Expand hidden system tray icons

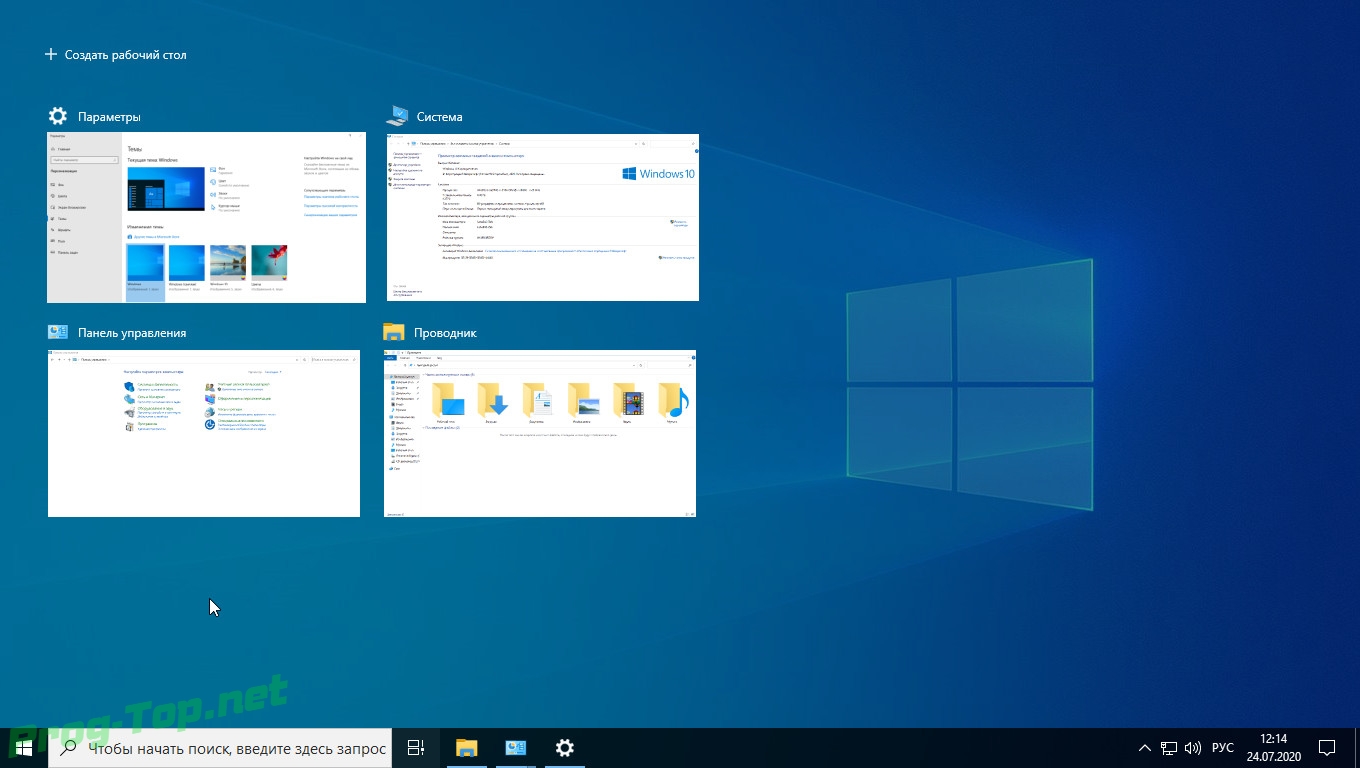pos(1145,748)
